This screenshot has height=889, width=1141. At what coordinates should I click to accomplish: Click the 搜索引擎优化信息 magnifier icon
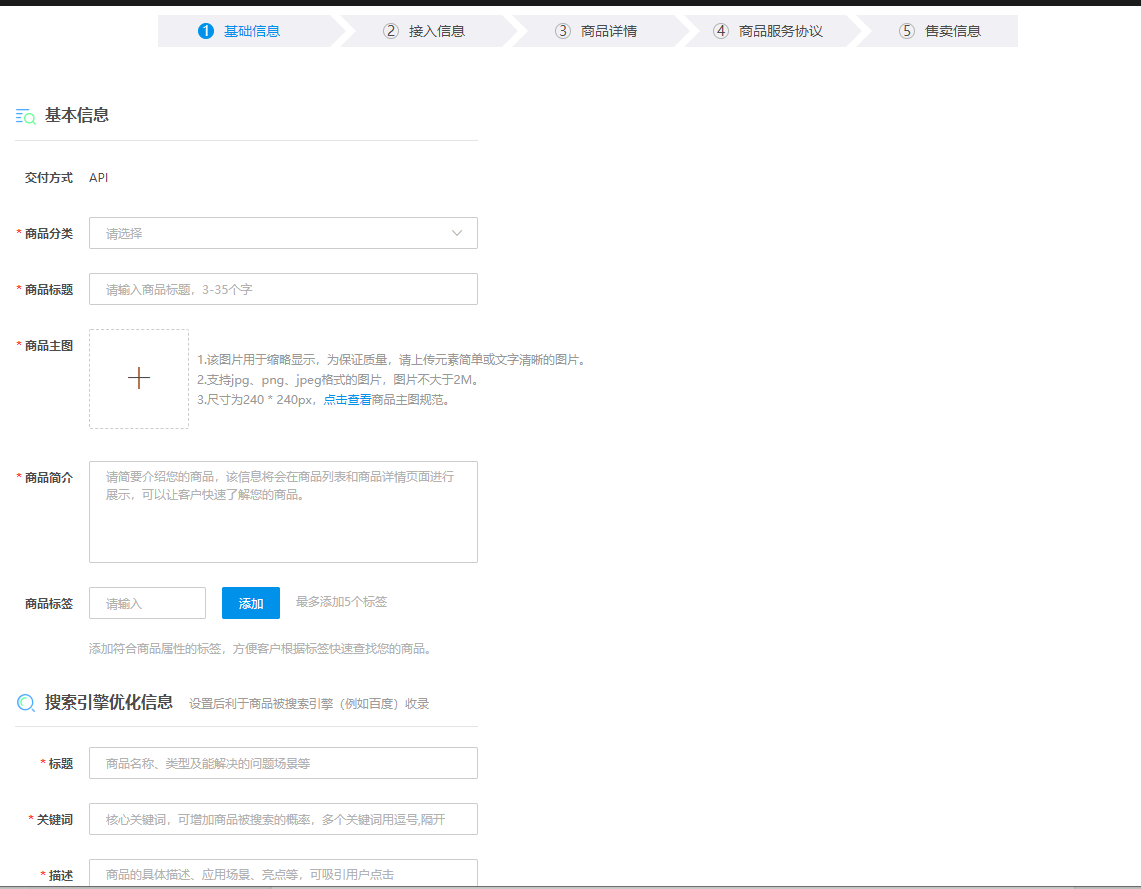coord(26,703)
